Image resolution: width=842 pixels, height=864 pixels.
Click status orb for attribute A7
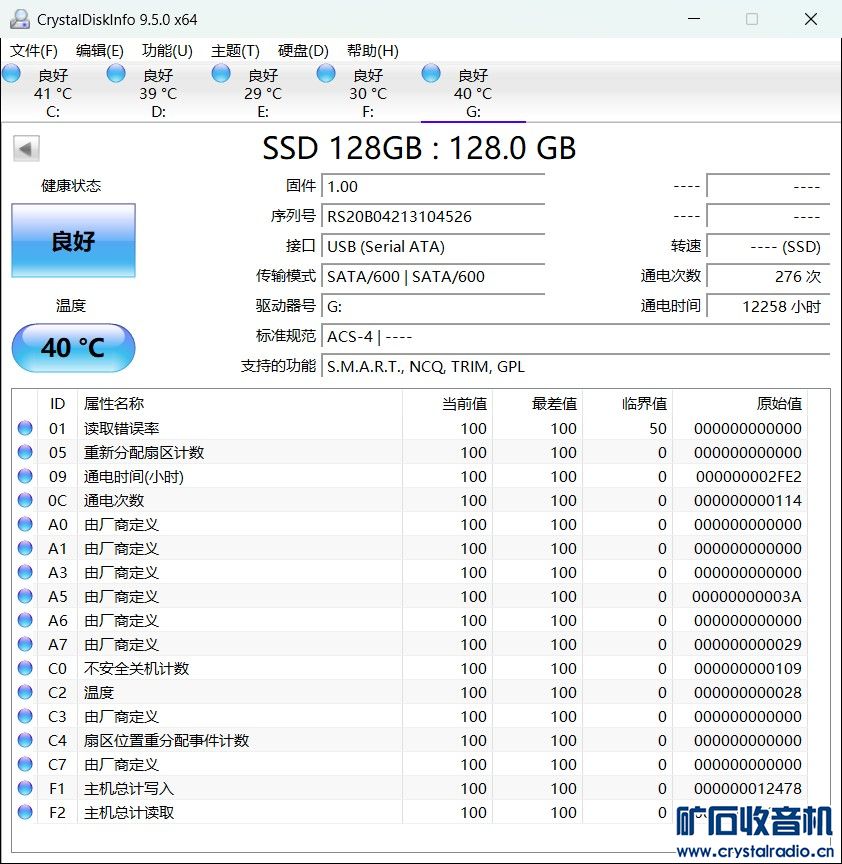click(25, 644)
